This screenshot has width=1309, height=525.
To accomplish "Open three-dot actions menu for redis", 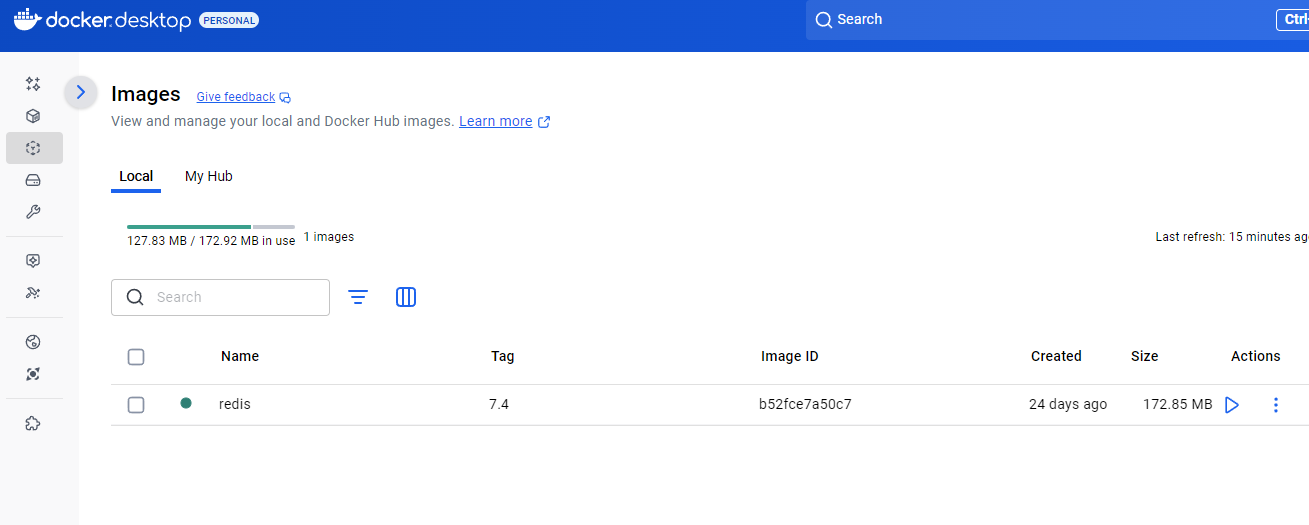I will (1275, 405).
